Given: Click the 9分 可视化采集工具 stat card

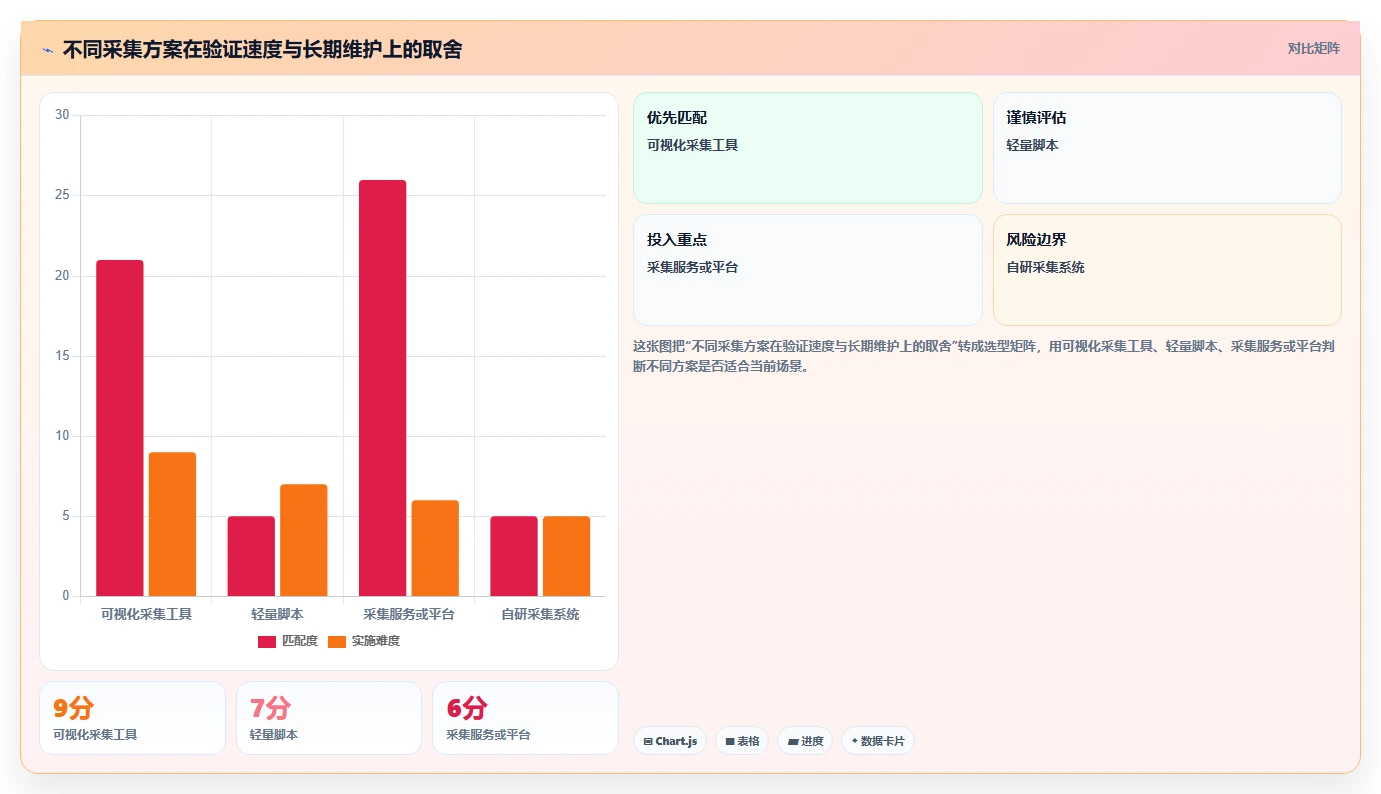Looking at the screenshot, I should pos(132,718).
